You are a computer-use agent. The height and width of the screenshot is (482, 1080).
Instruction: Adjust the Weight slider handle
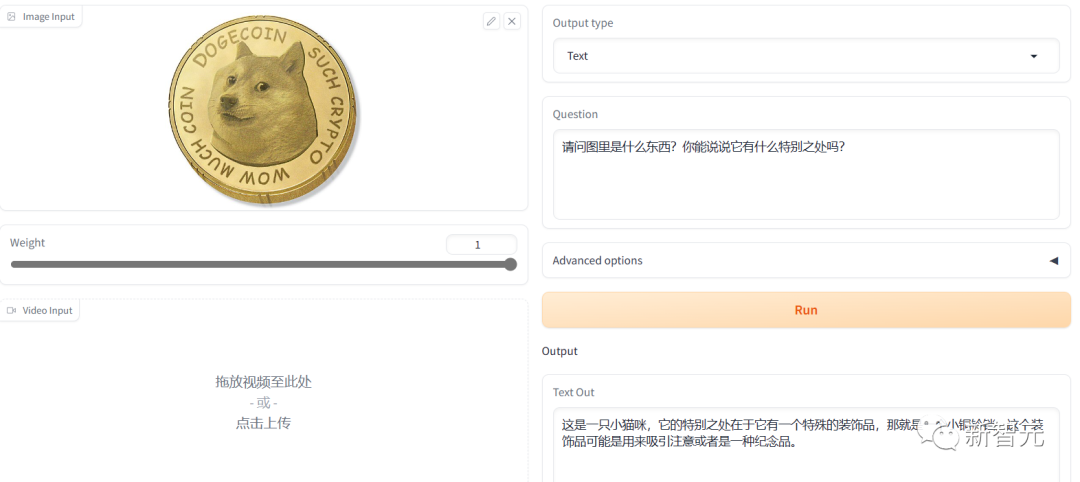510,264
